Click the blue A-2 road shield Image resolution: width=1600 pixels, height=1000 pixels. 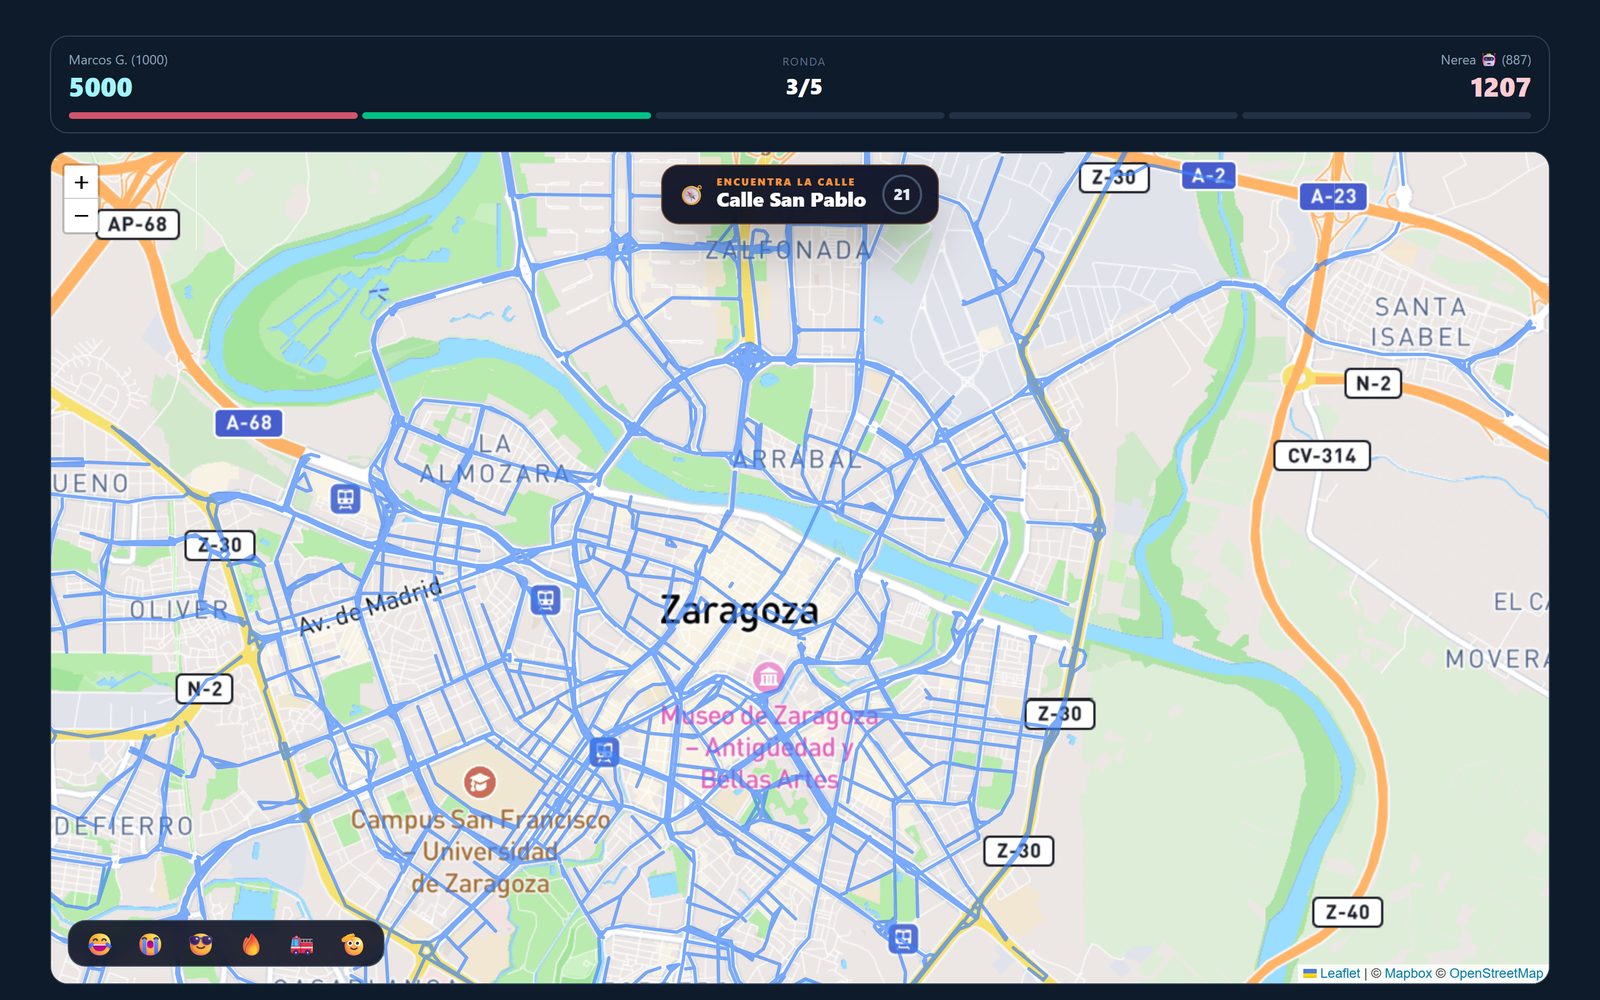pyautogui.click(x=1209, y=175)
